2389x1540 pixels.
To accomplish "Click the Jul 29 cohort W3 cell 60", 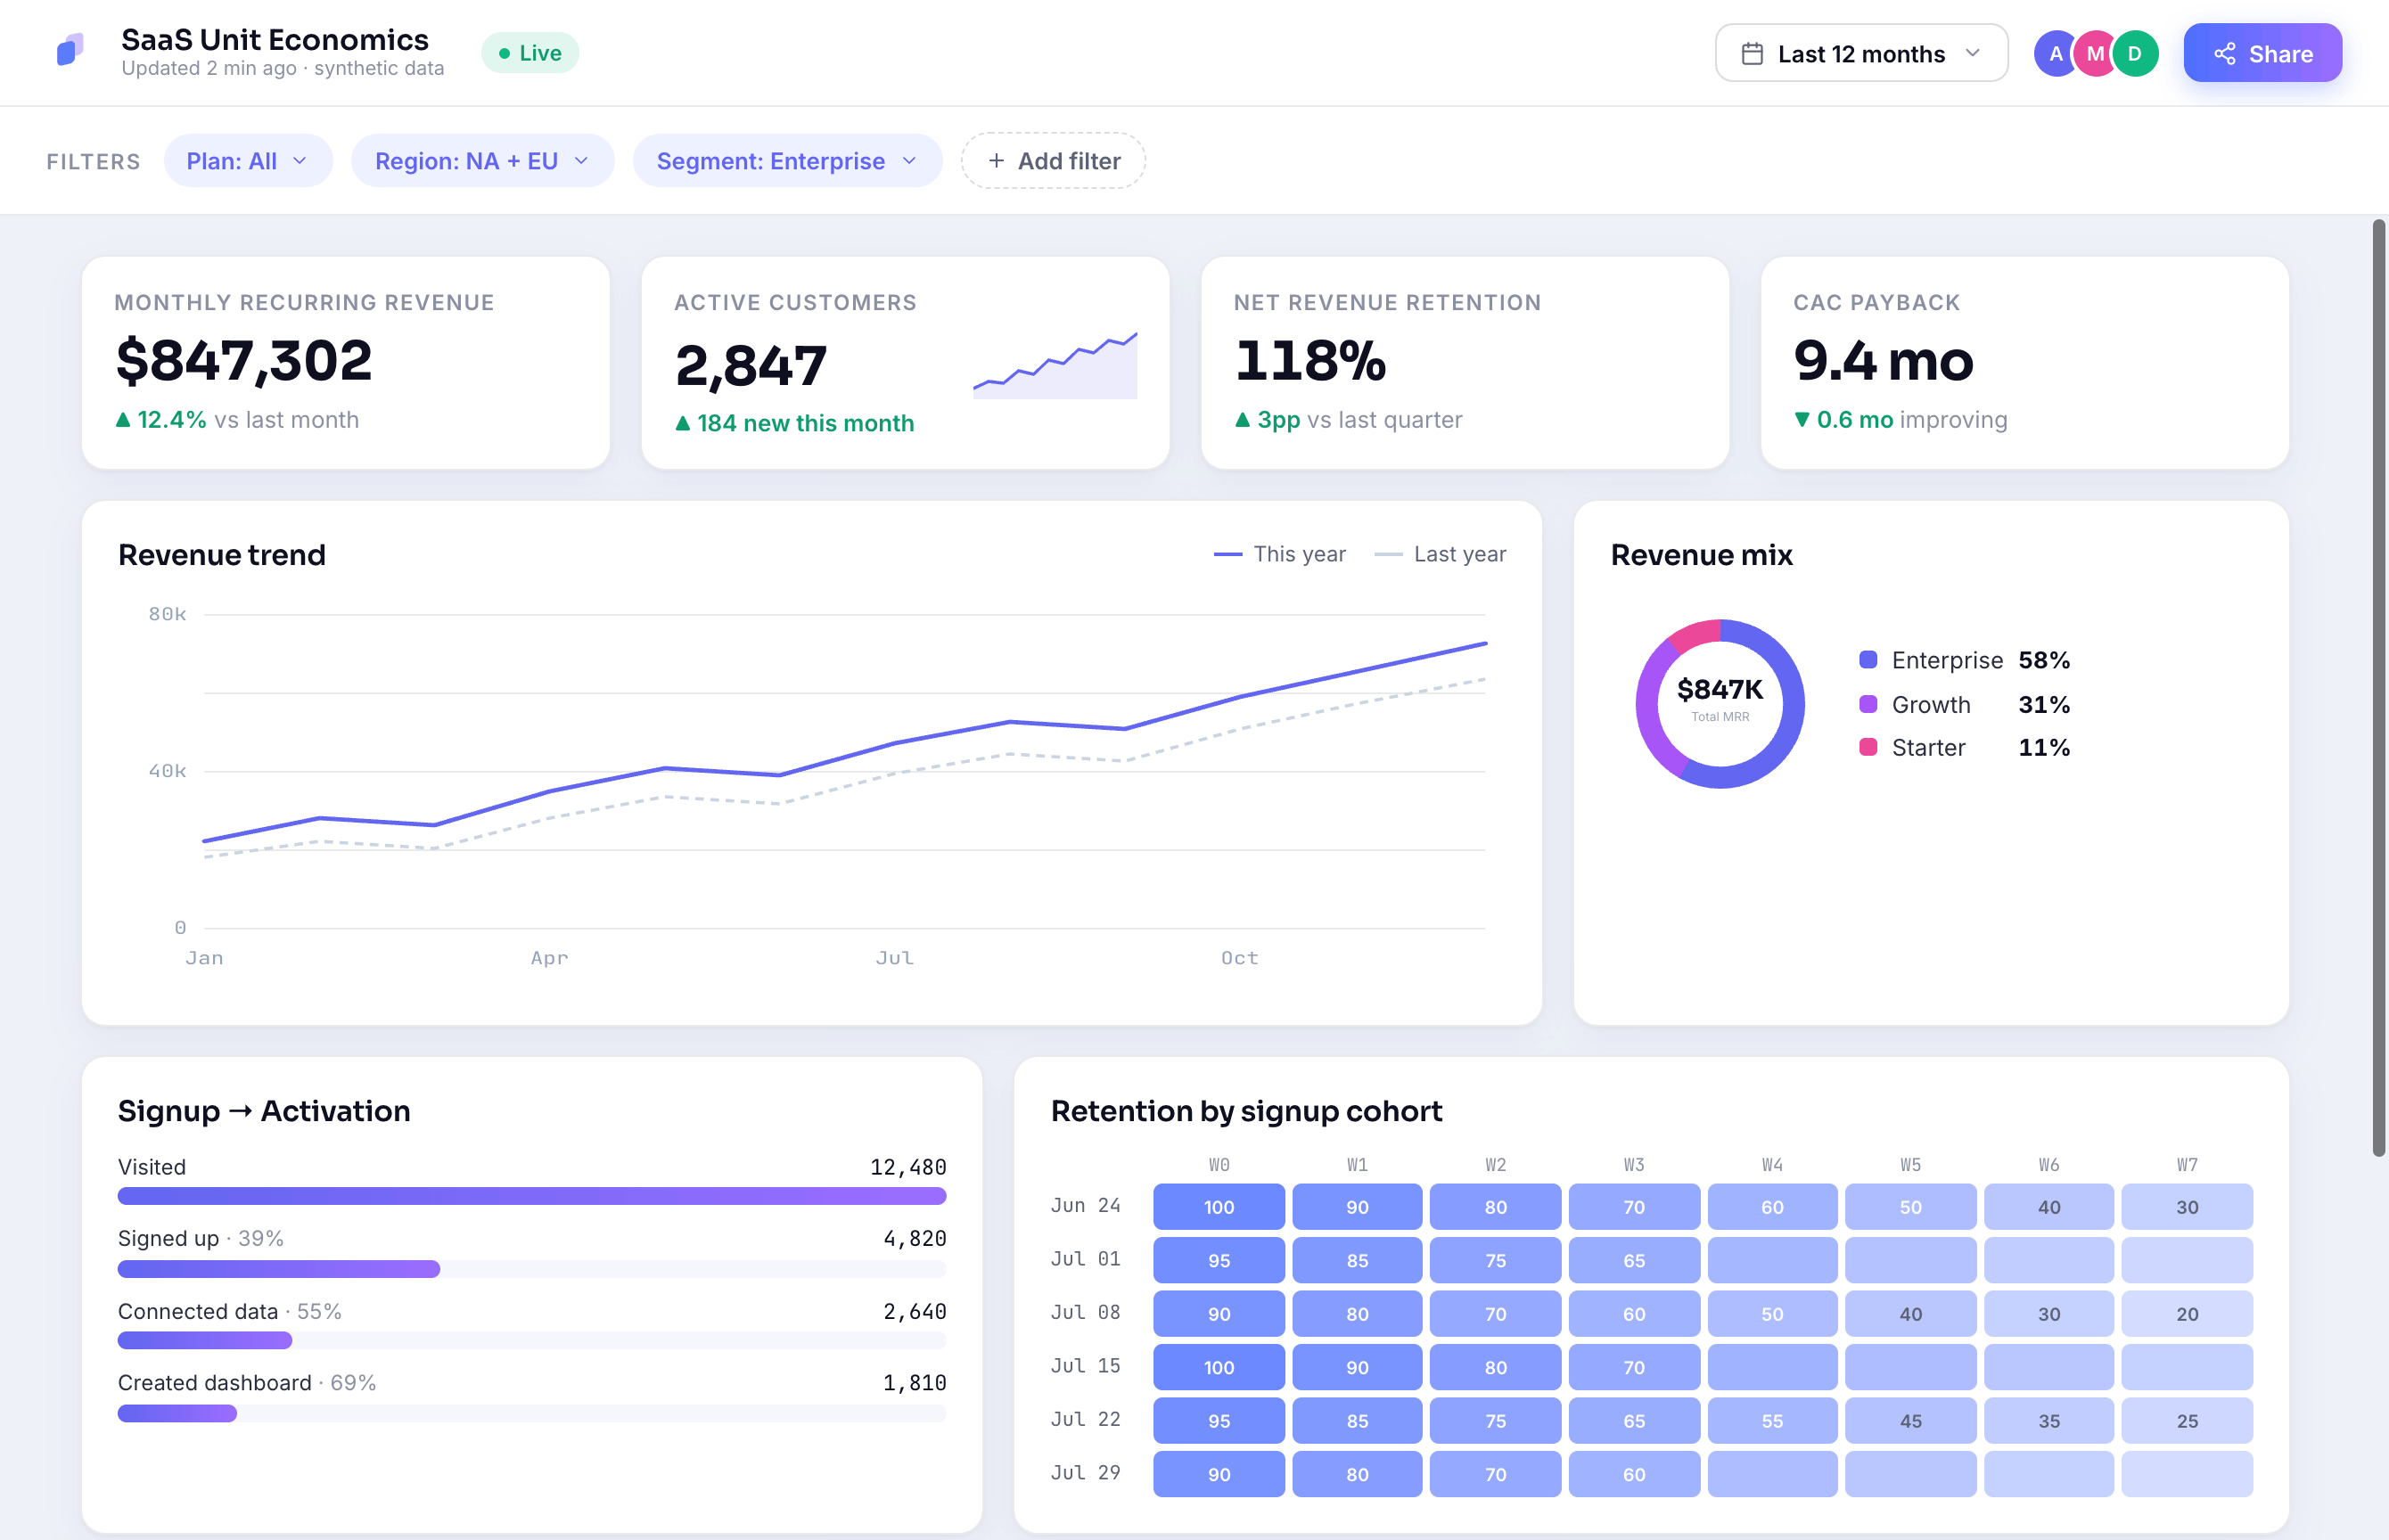I will 1634,1475.
